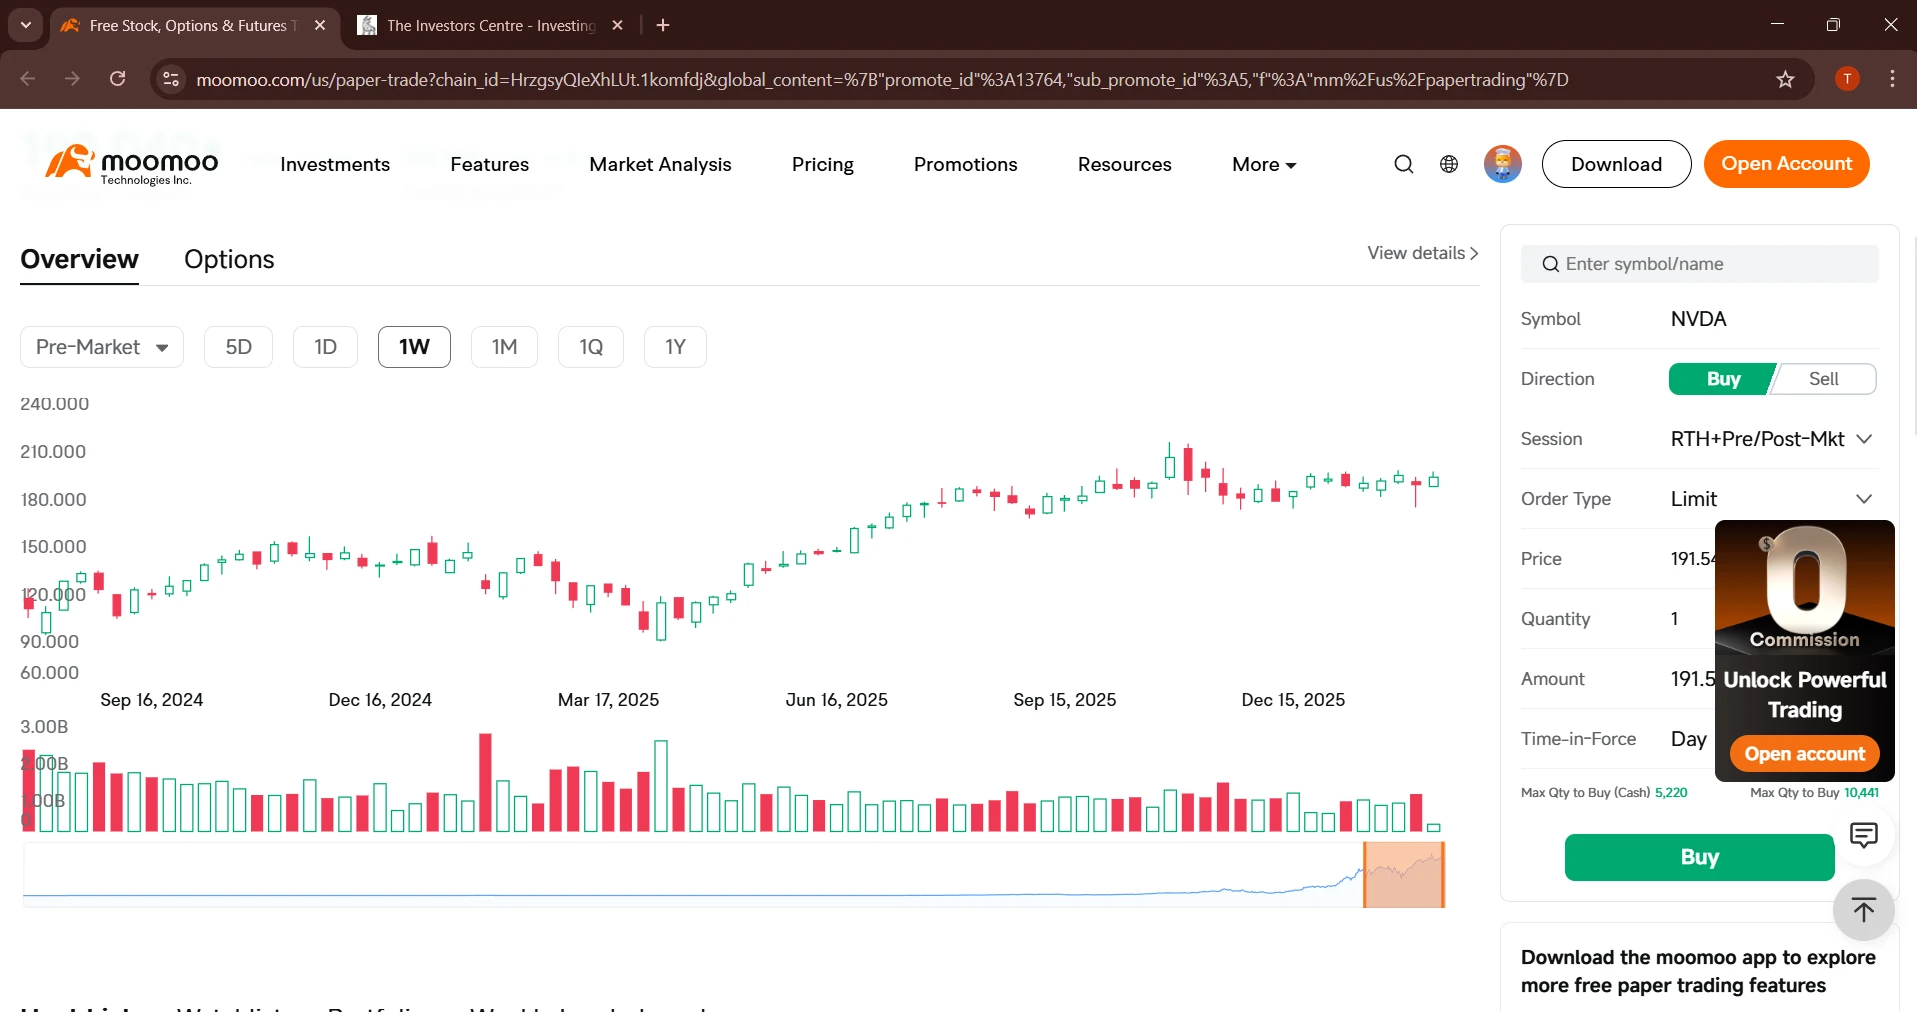Click the orange Open Account header button
Screen dimensions: 1917x1012
[x=1786, y=164]
